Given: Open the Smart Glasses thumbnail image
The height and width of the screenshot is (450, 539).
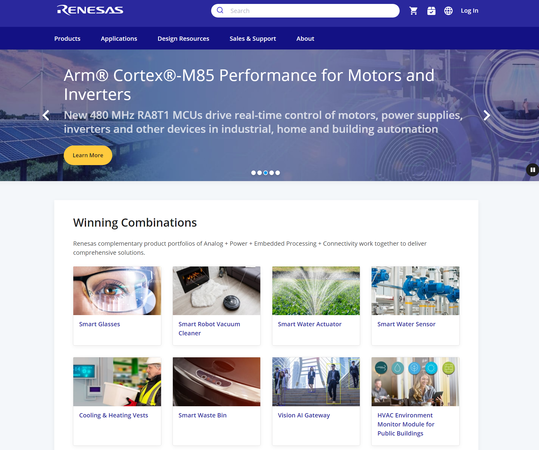Looking at the screenshot, I should (117, 290).
